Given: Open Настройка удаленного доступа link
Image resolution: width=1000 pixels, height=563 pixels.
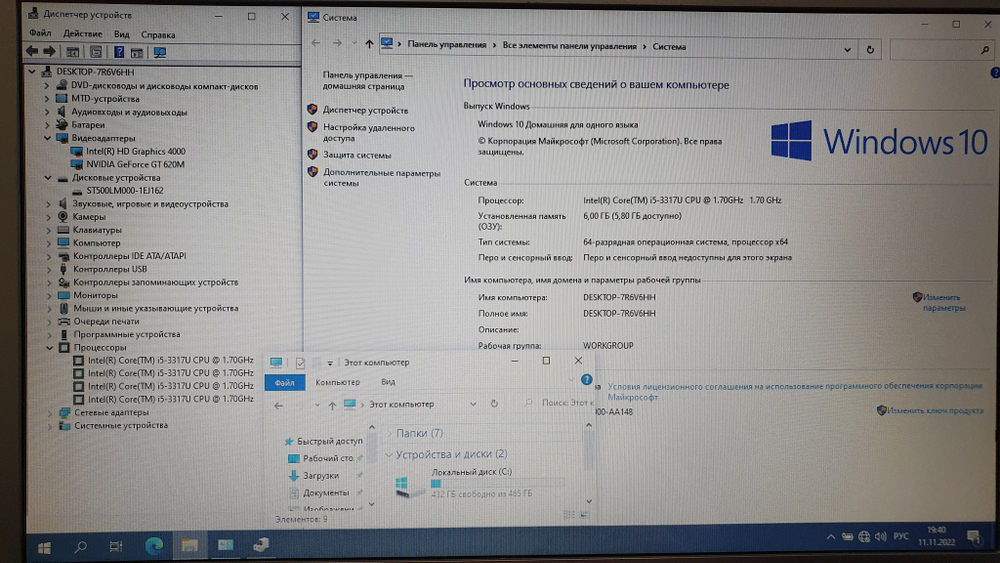Looking at the screenshot, I should (369, 133).
